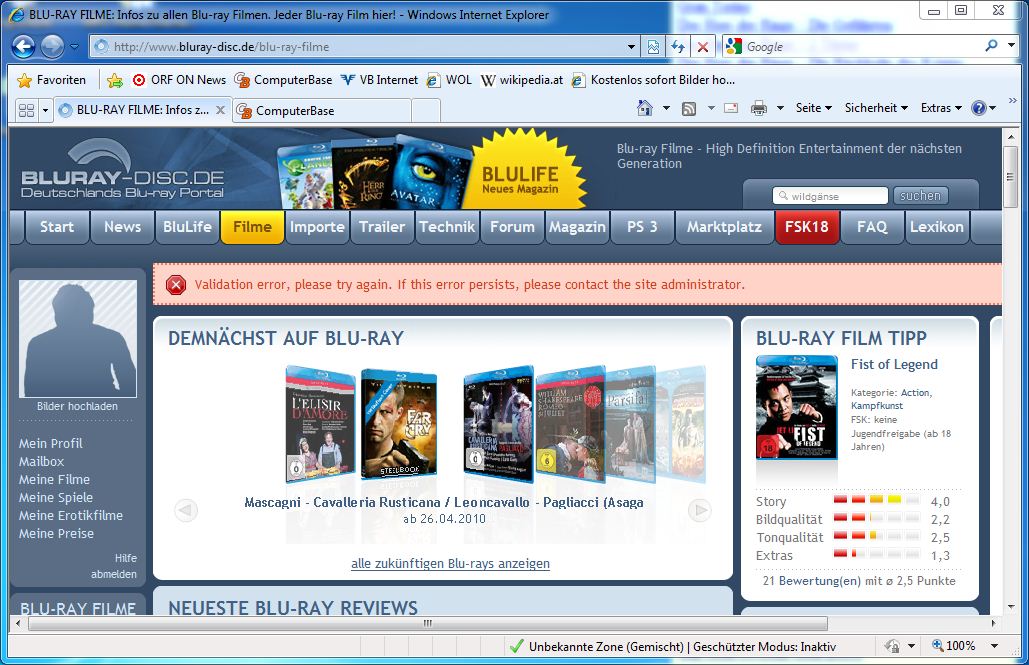The height and width of the screenshot is (665, 1029).
Task: Click the horizontal scrollbar thumb
Action: [428, 623]
